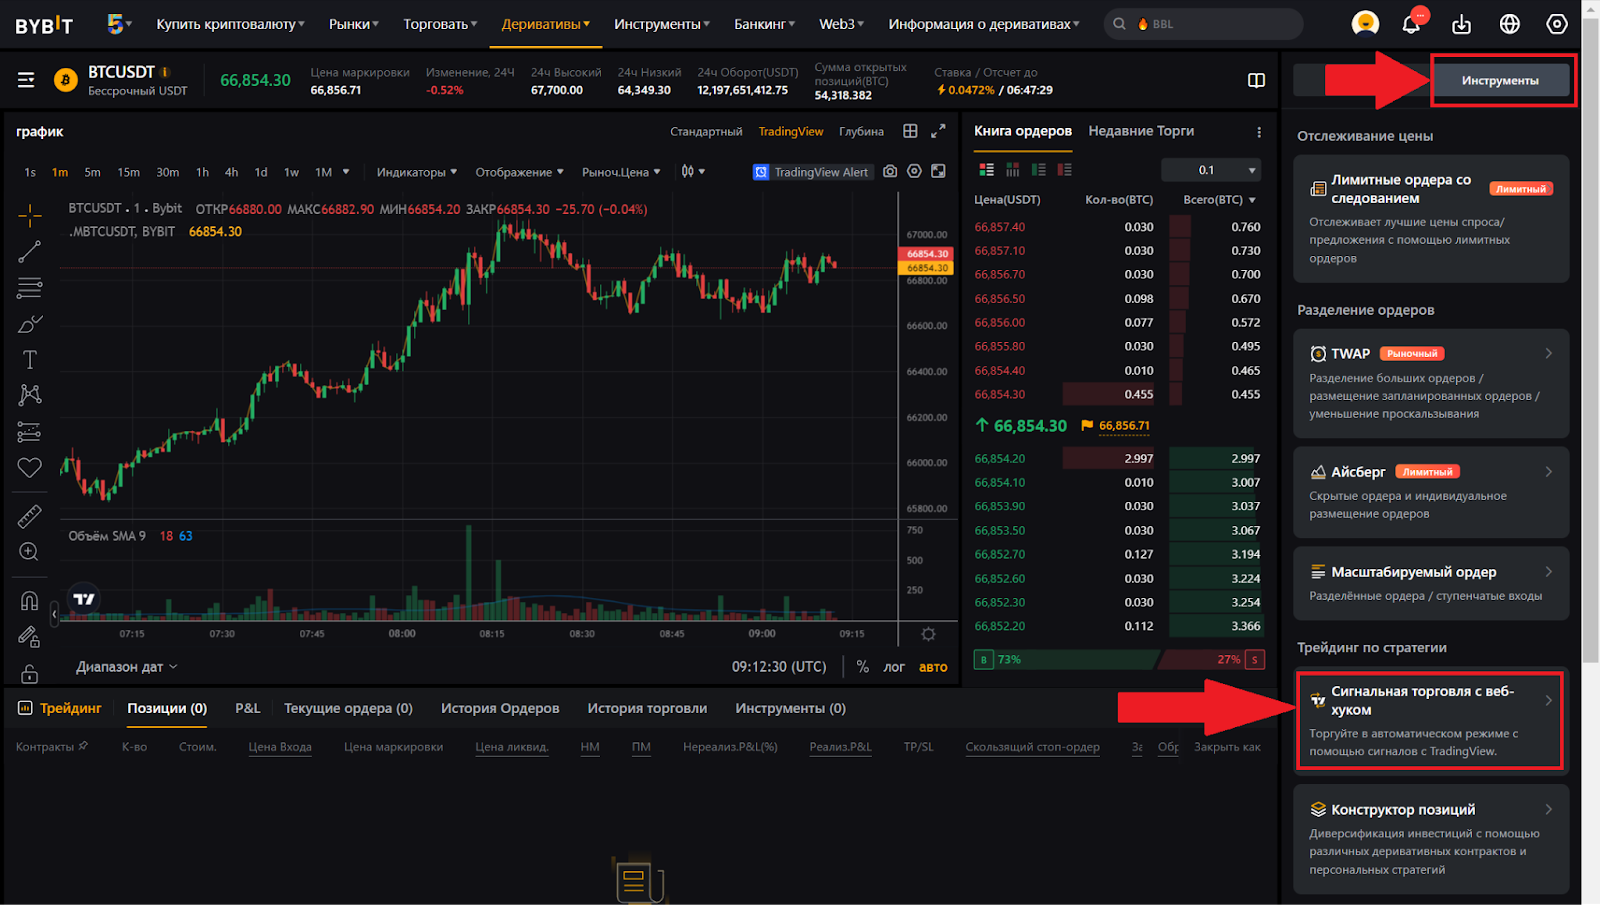Image resolution: width=1600 pixels, height=905 pixels.
Task: Click the Инструменты button in the right panel
Action: 1500,80
